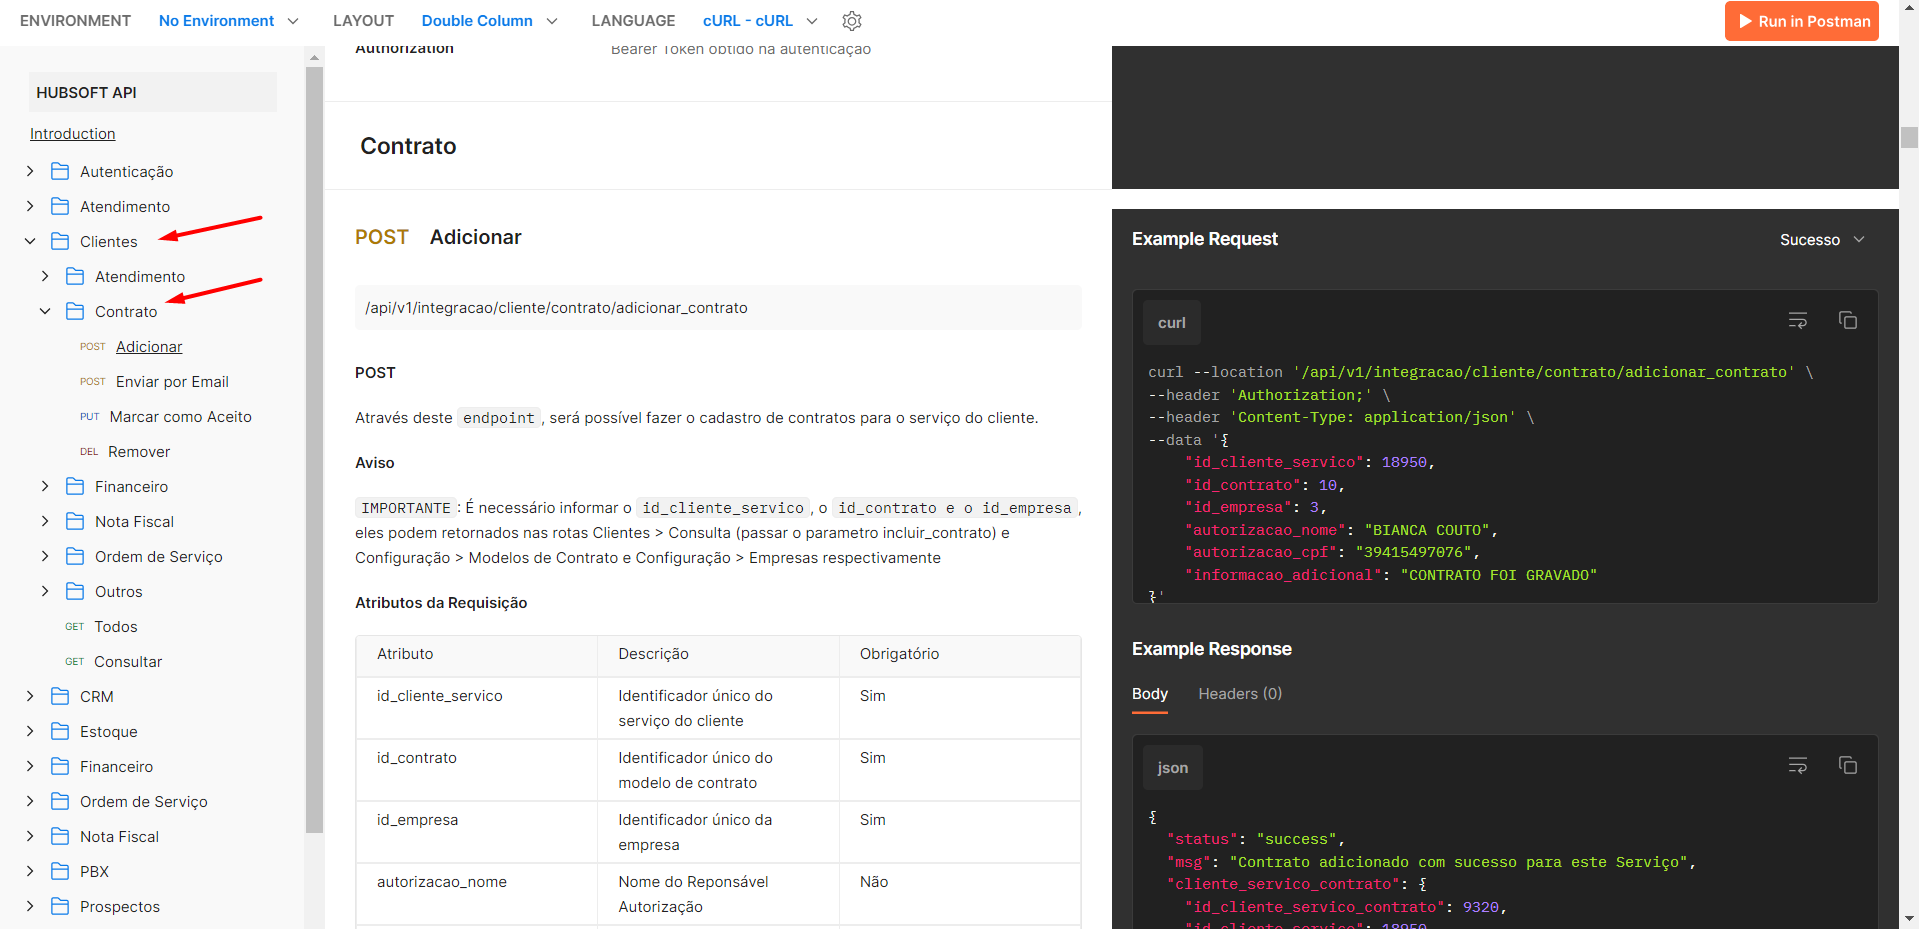The height and width of the screenshot is (929, 1919).
Task: Select the top-level Financeiro folder
Action: click(x=116, y=767)
